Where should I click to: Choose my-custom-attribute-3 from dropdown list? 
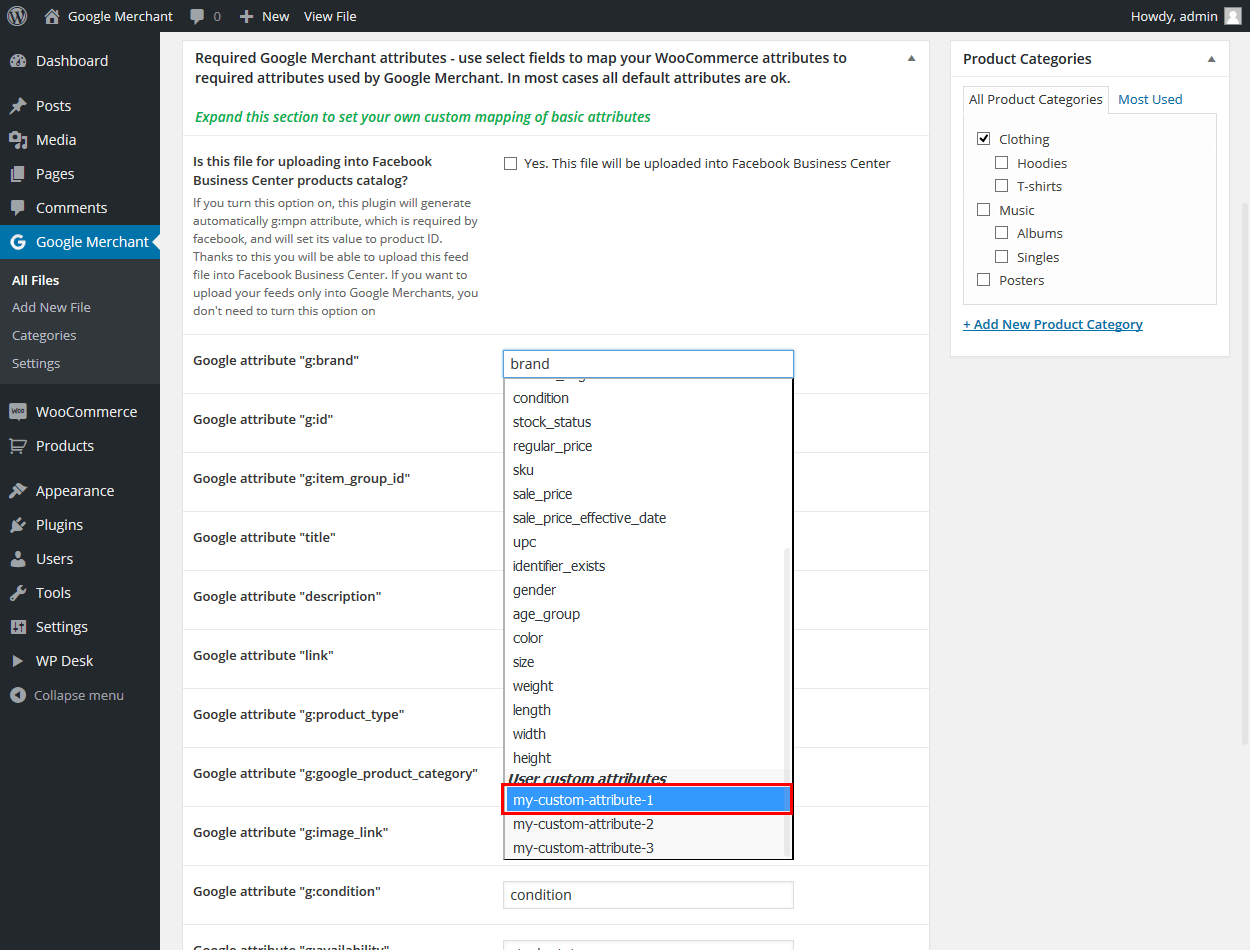coord(648,848)
